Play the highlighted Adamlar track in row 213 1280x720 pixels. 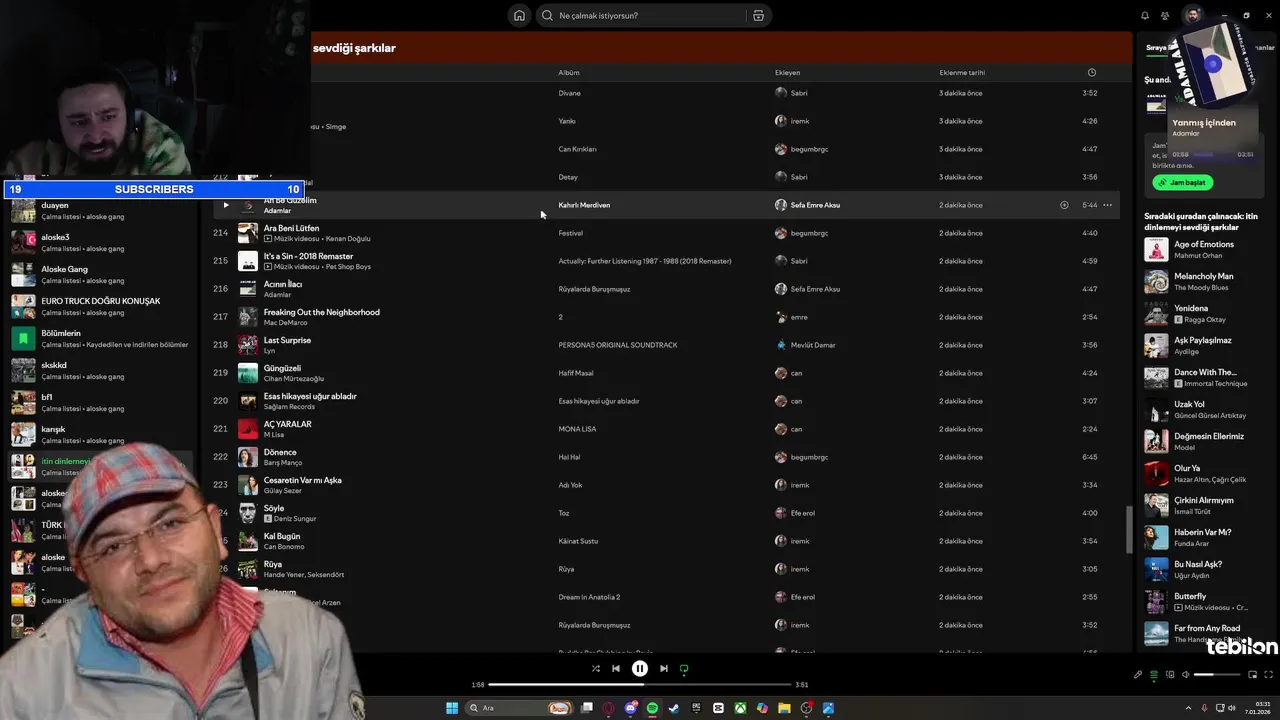(225, 205)
